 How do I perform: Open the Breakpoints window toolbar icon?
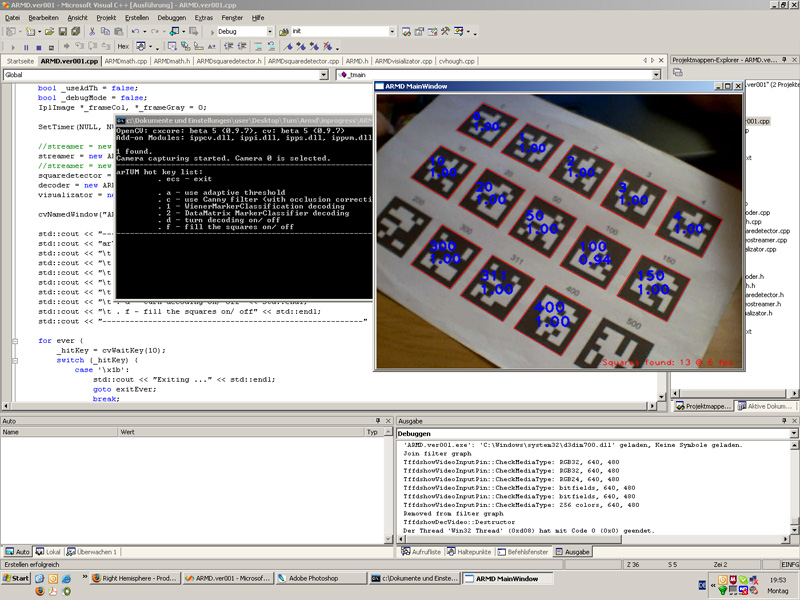pyautogui.click(x=141, y=46)
